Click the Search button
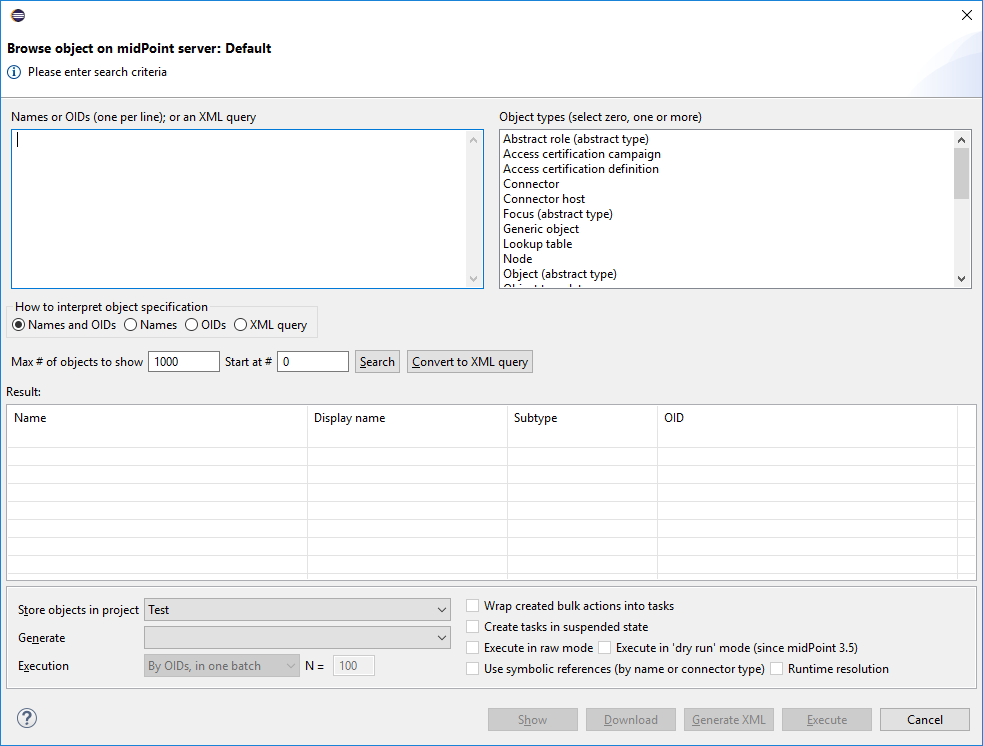Viewport: 983px width, 746px height. point(377,362)
